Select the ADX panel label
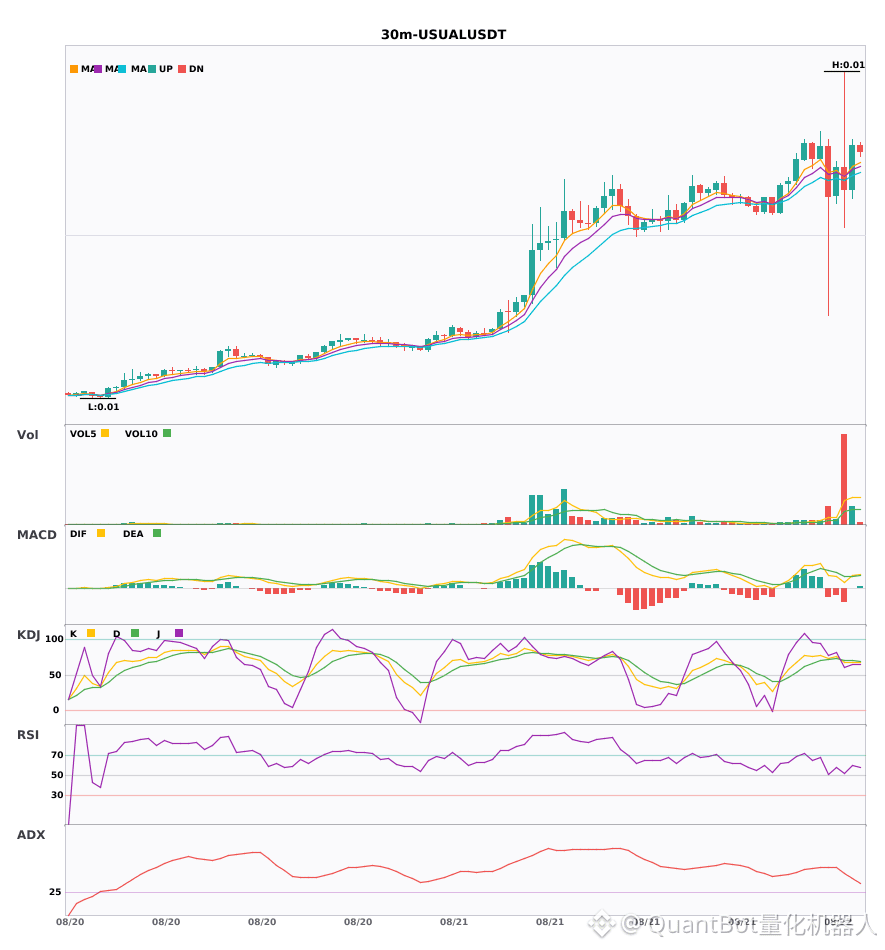Image resolution: width=885 pixels, height=950 pixels. click(31, 835)
